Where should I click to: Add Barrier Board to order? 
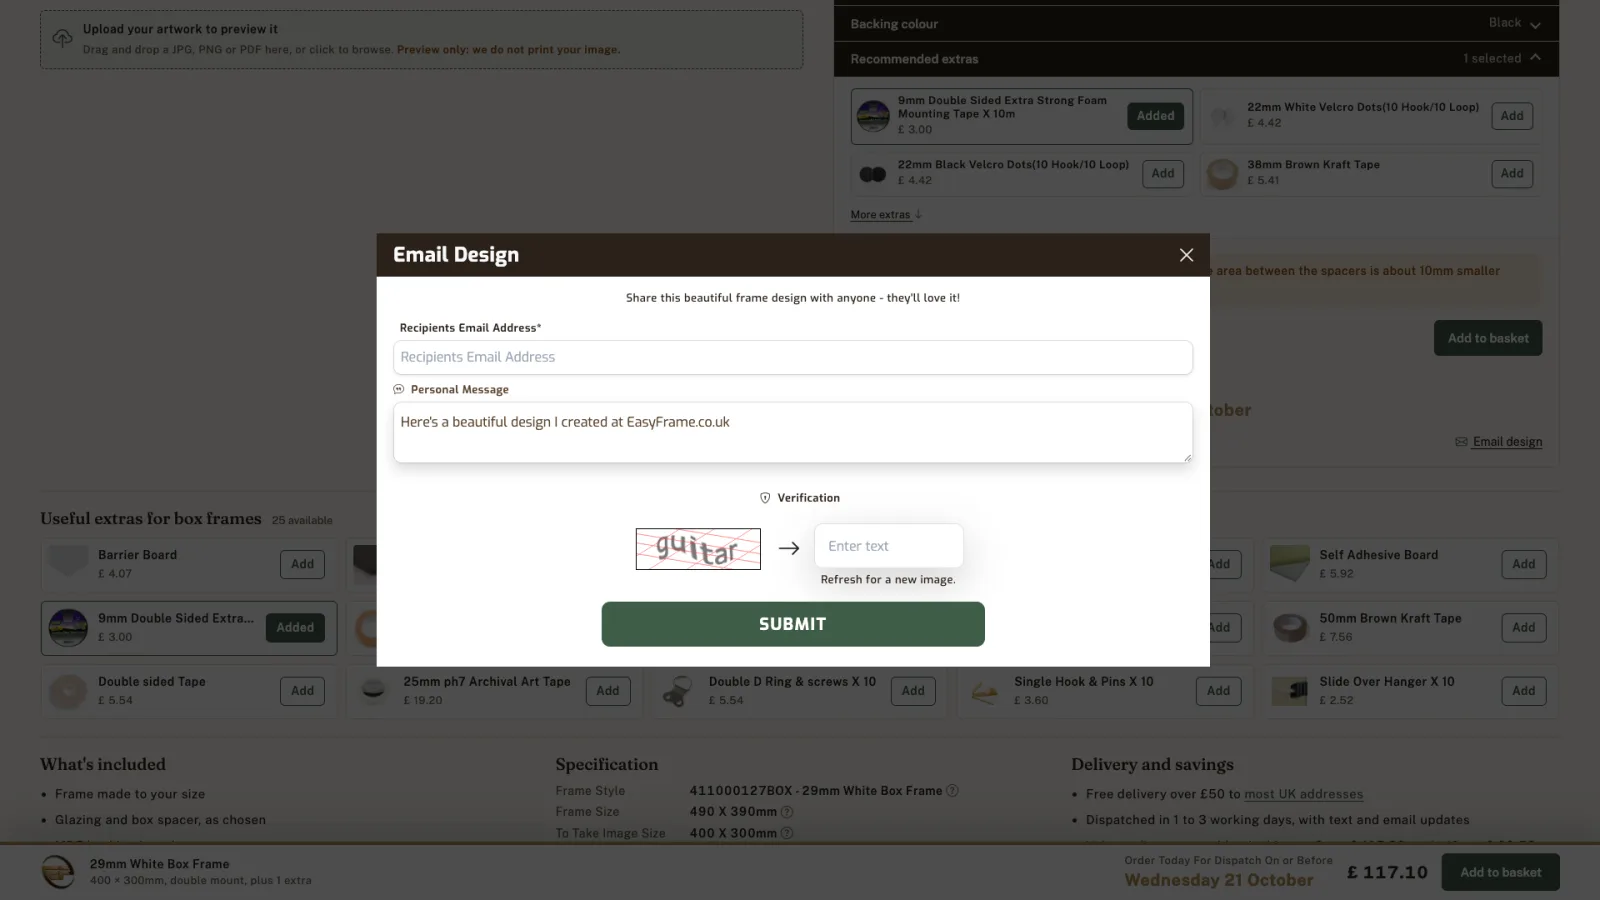pos(302,564)
